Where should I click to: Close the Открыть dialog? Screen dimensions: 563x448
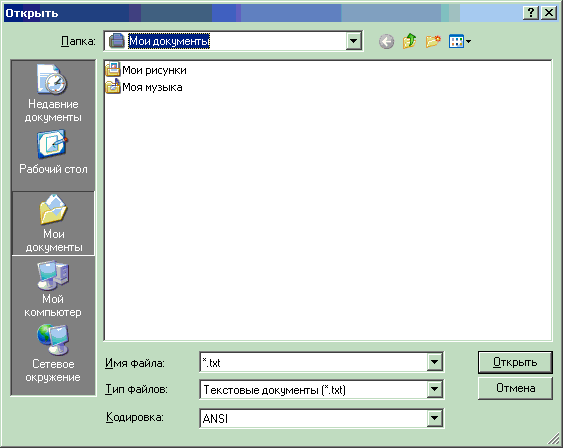click(x=549, y=13)
